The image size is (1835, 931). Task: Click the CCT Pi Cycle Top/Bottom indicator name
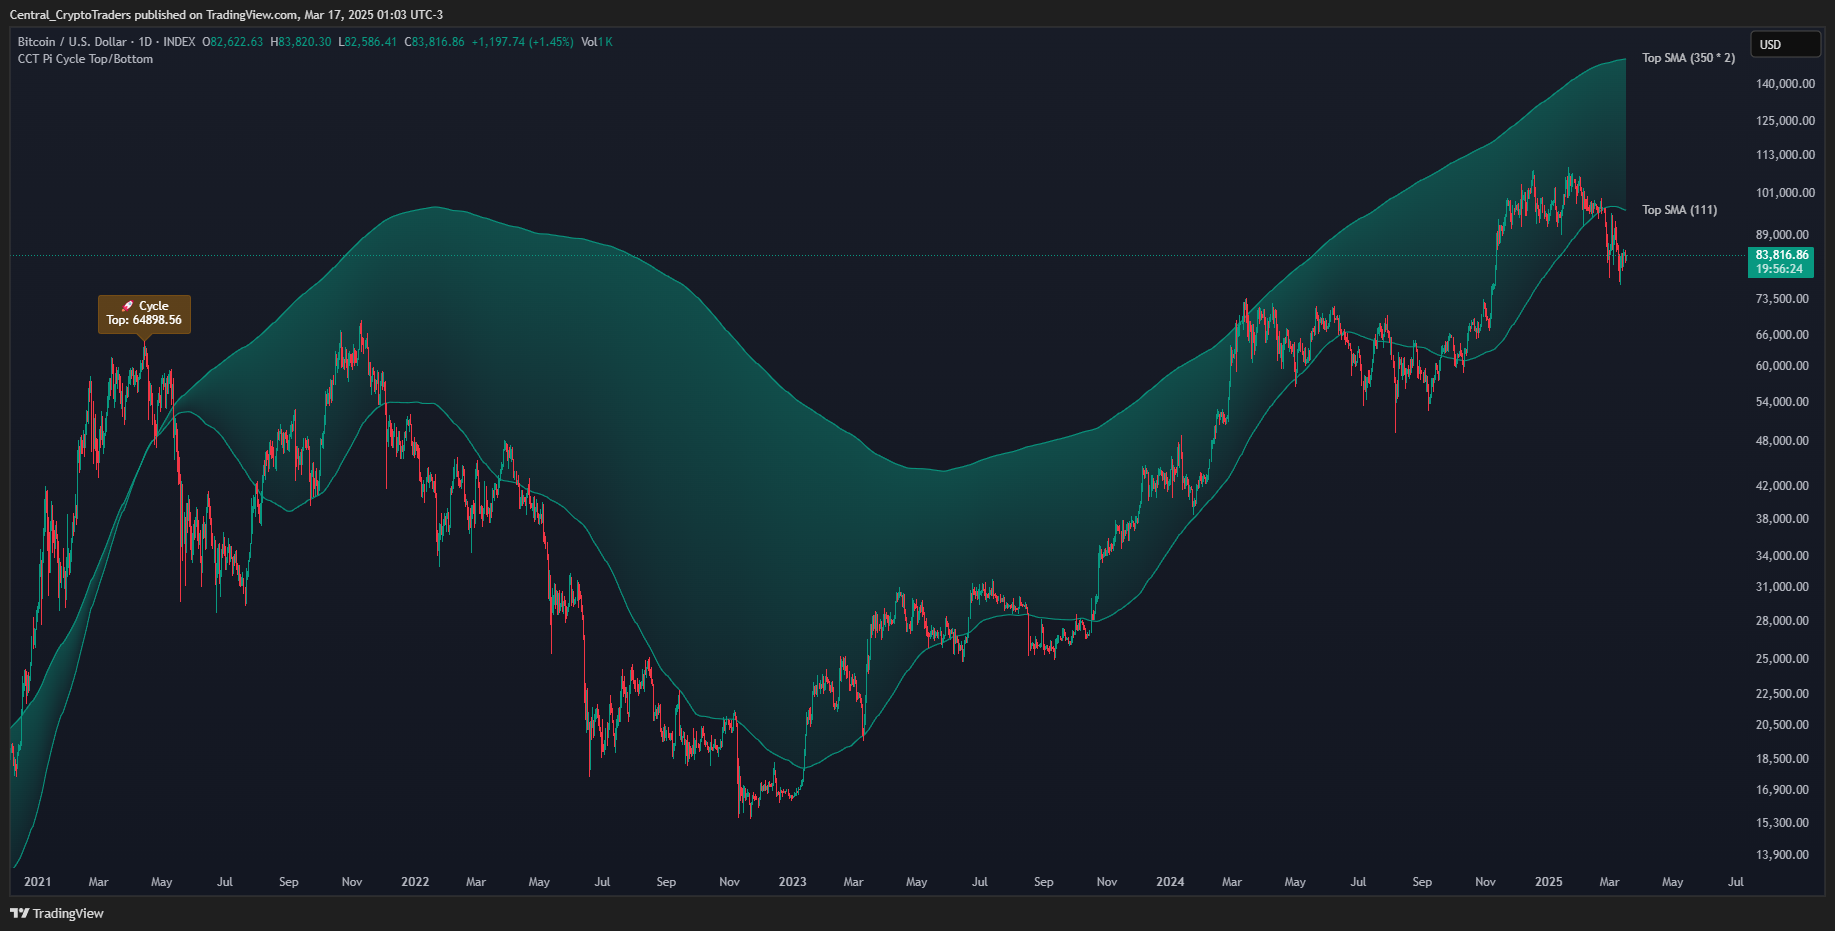pyautogui.click(x=85, y=59)
